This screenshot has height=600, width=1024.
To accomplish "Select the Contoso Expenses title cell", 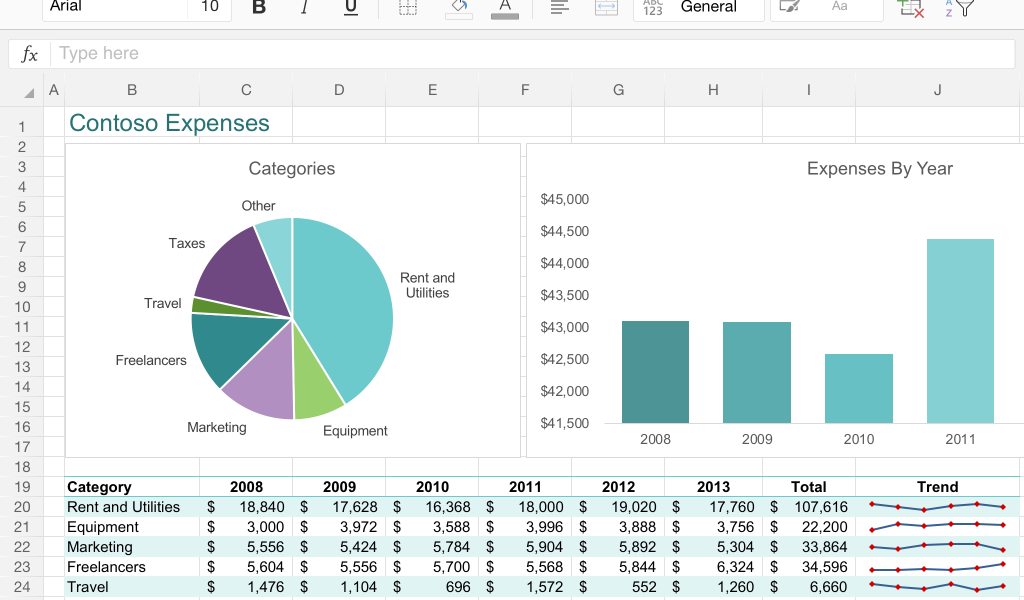I will coord(169,123).
